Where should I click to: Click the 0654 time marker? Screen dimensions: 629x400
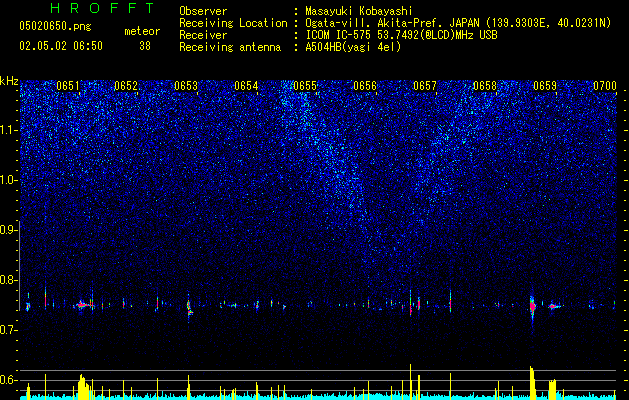pos(246,86)
